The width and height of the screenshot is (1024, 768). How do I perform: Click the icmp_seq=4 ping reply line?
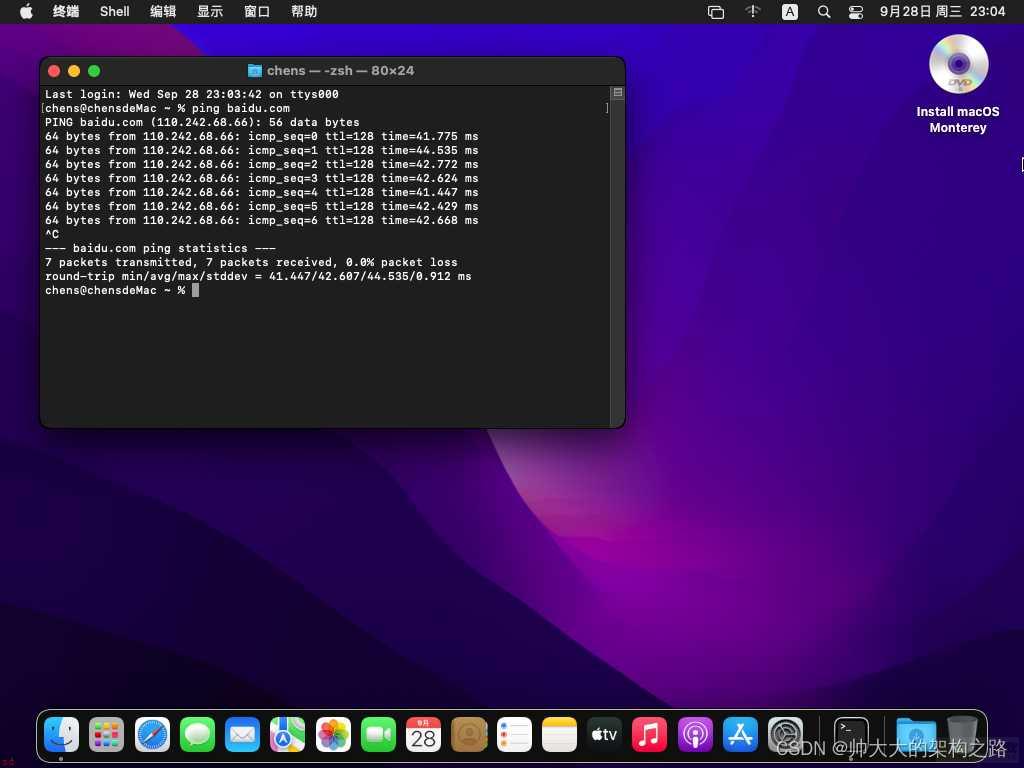tap(261, 193)
